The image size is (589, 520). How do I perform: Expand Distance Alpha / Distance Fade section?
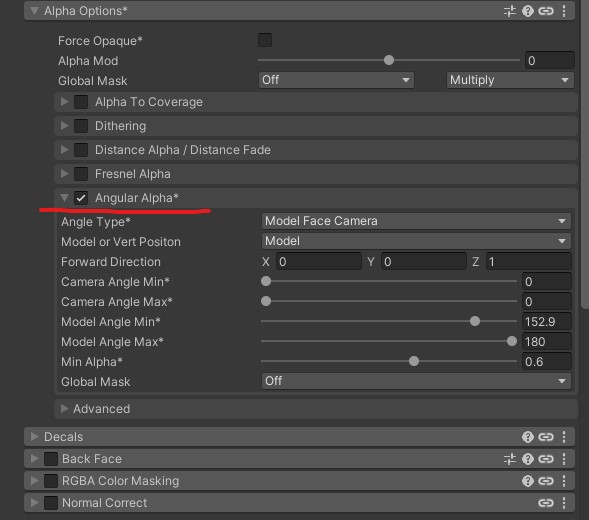[x=64, y=150]
